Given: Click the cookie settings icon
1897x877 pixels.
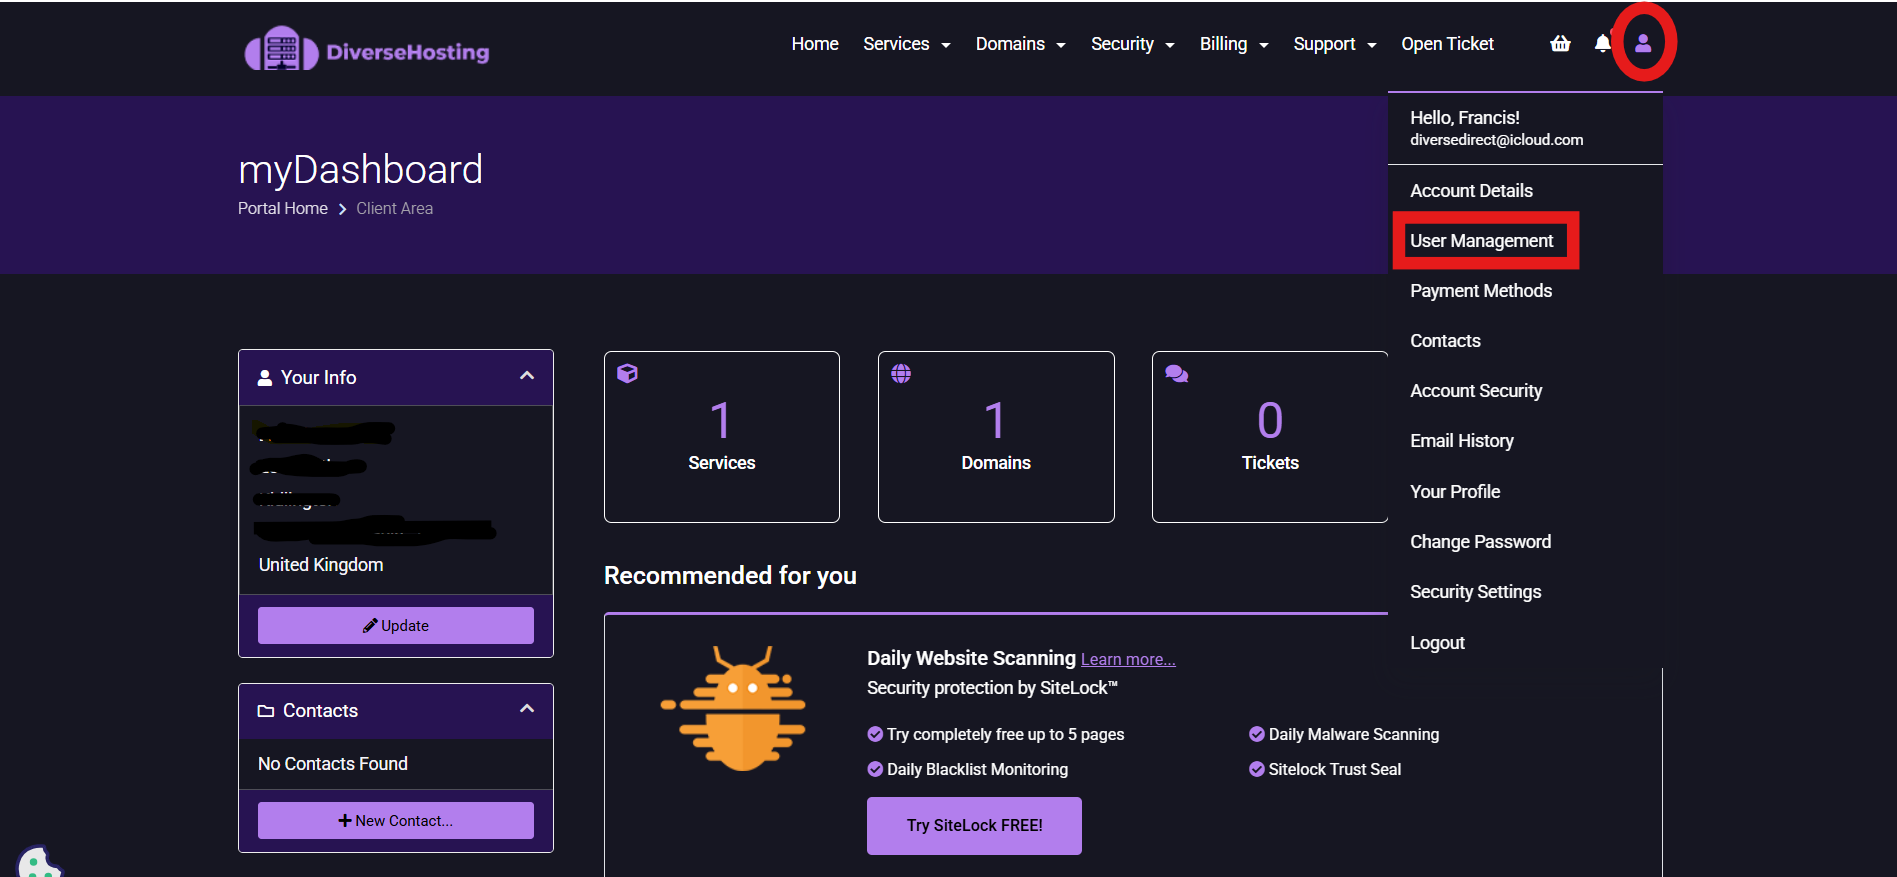Looking at the screenshot, I should tap(38, 862).
